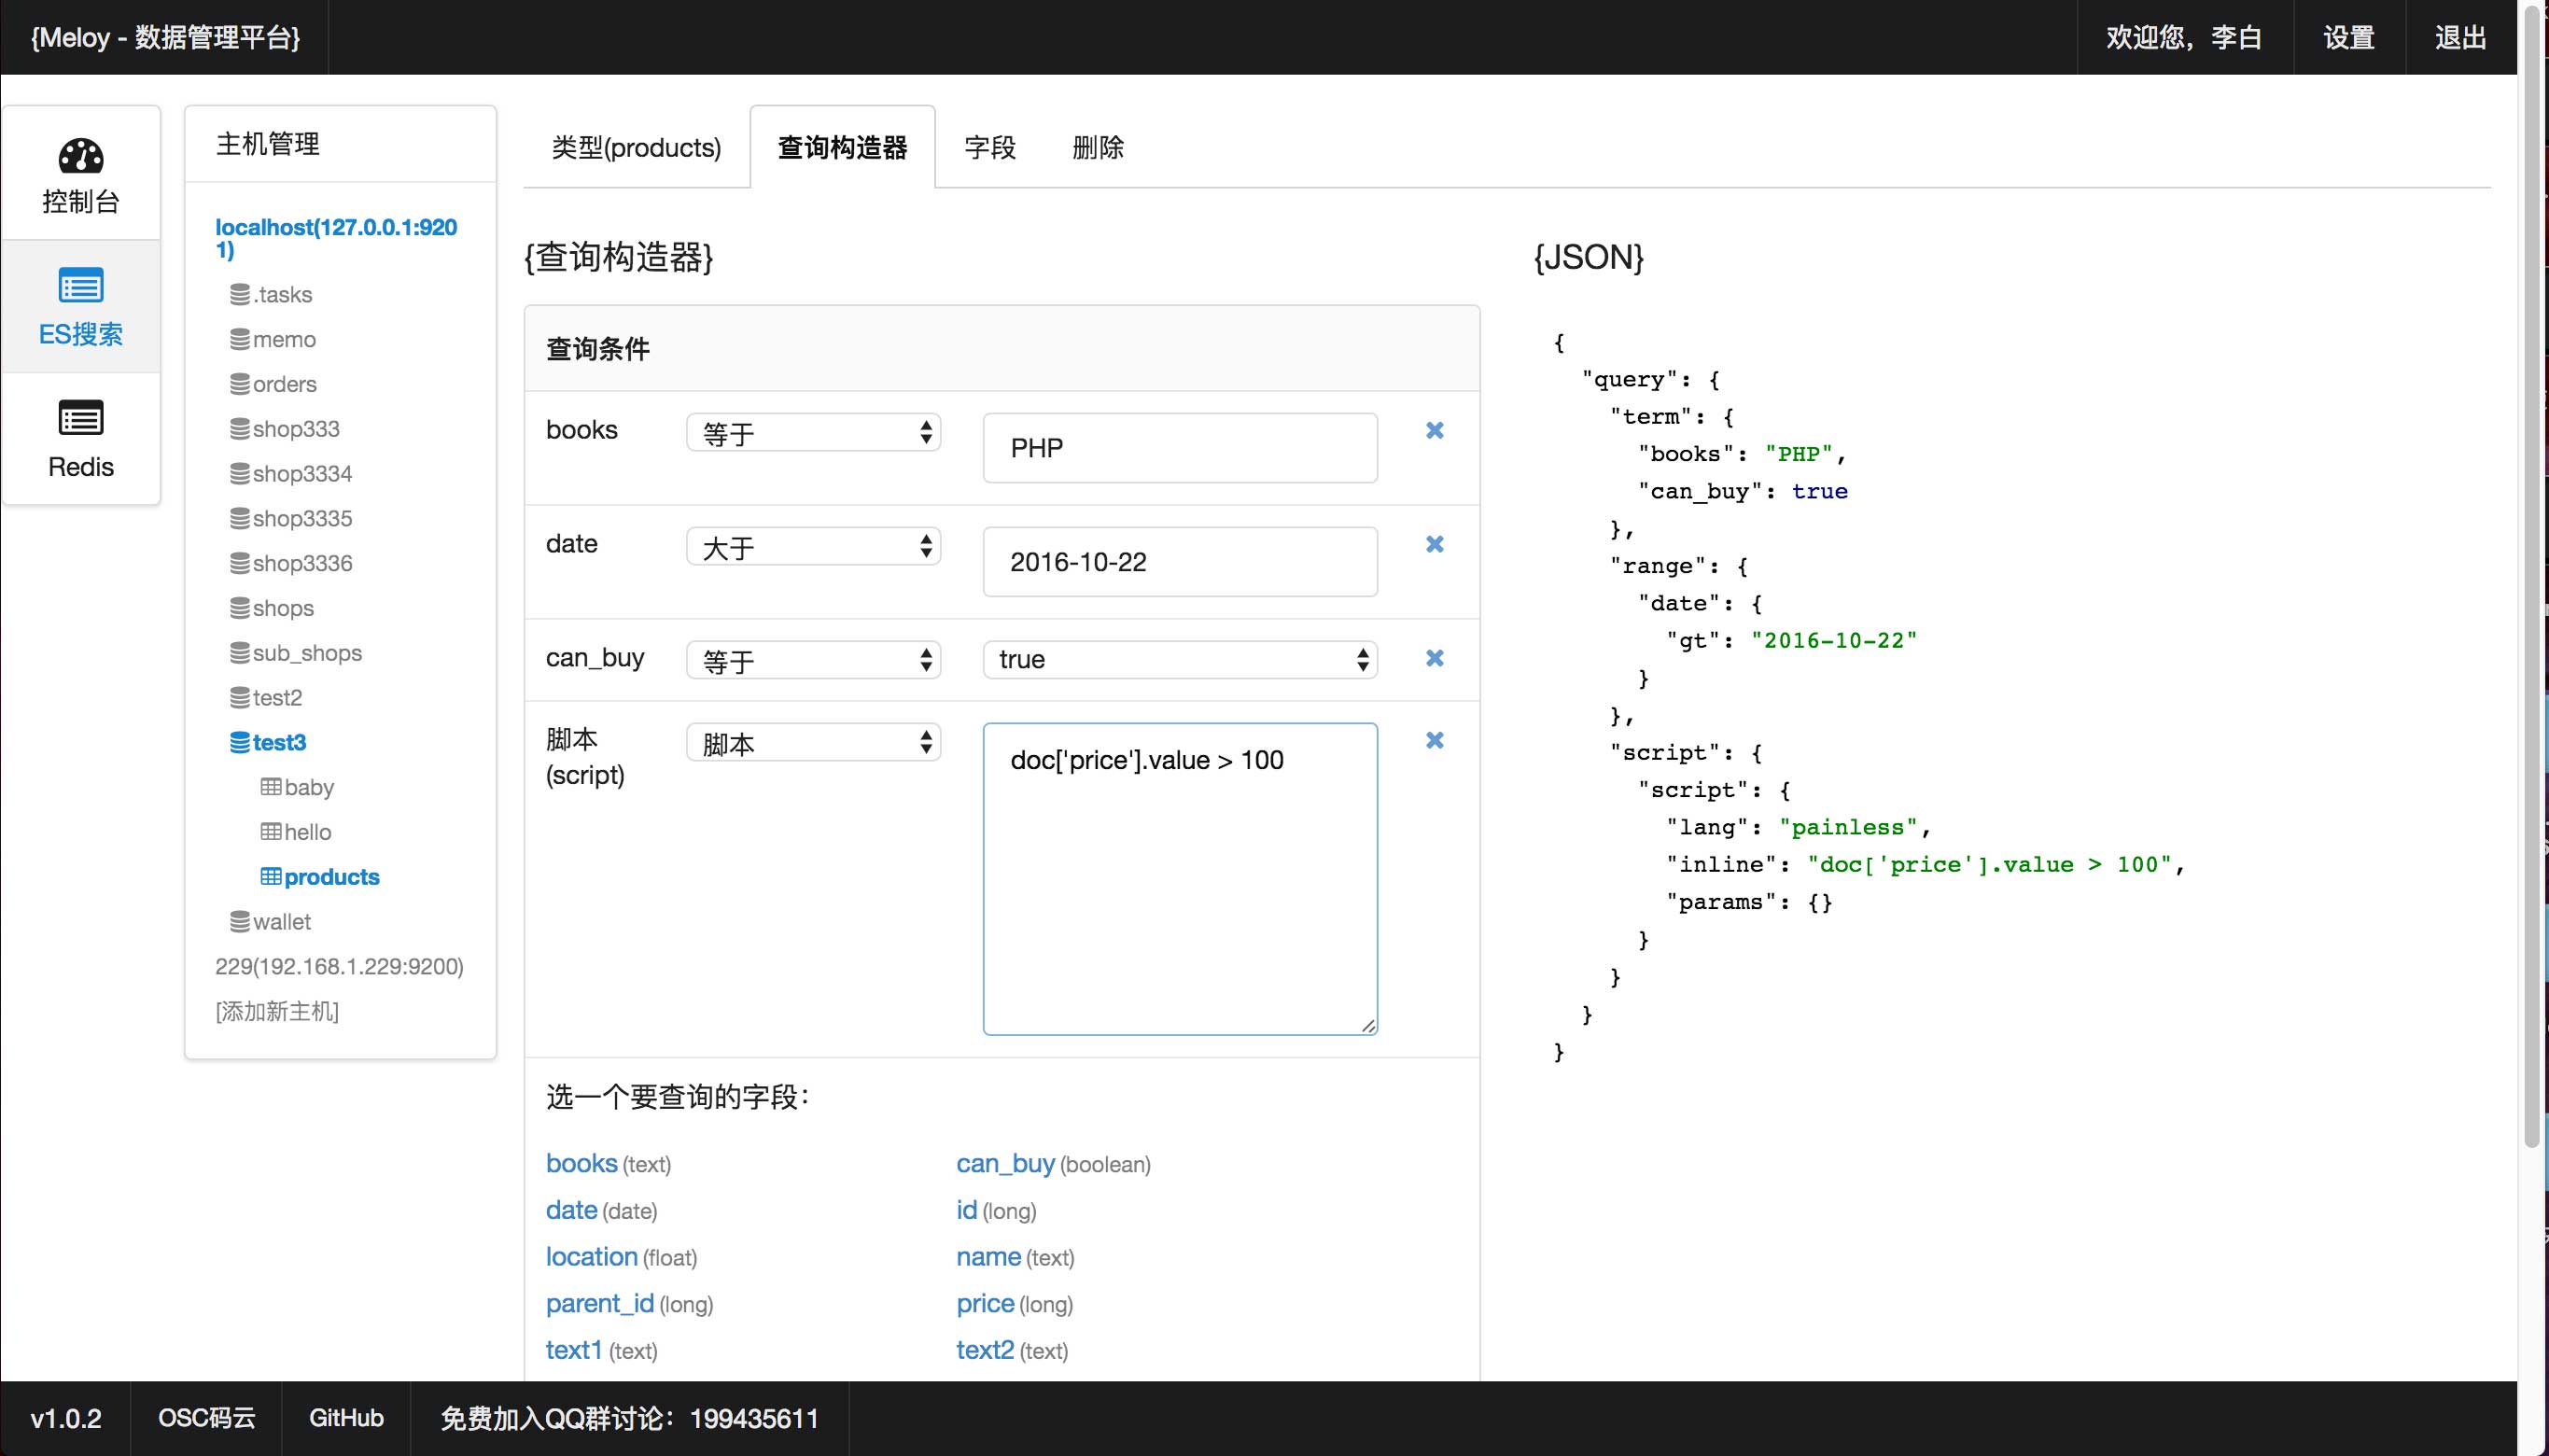2549x1456 pixels.
Task: Click the table icon beside baby
Action: coord(271,787)
